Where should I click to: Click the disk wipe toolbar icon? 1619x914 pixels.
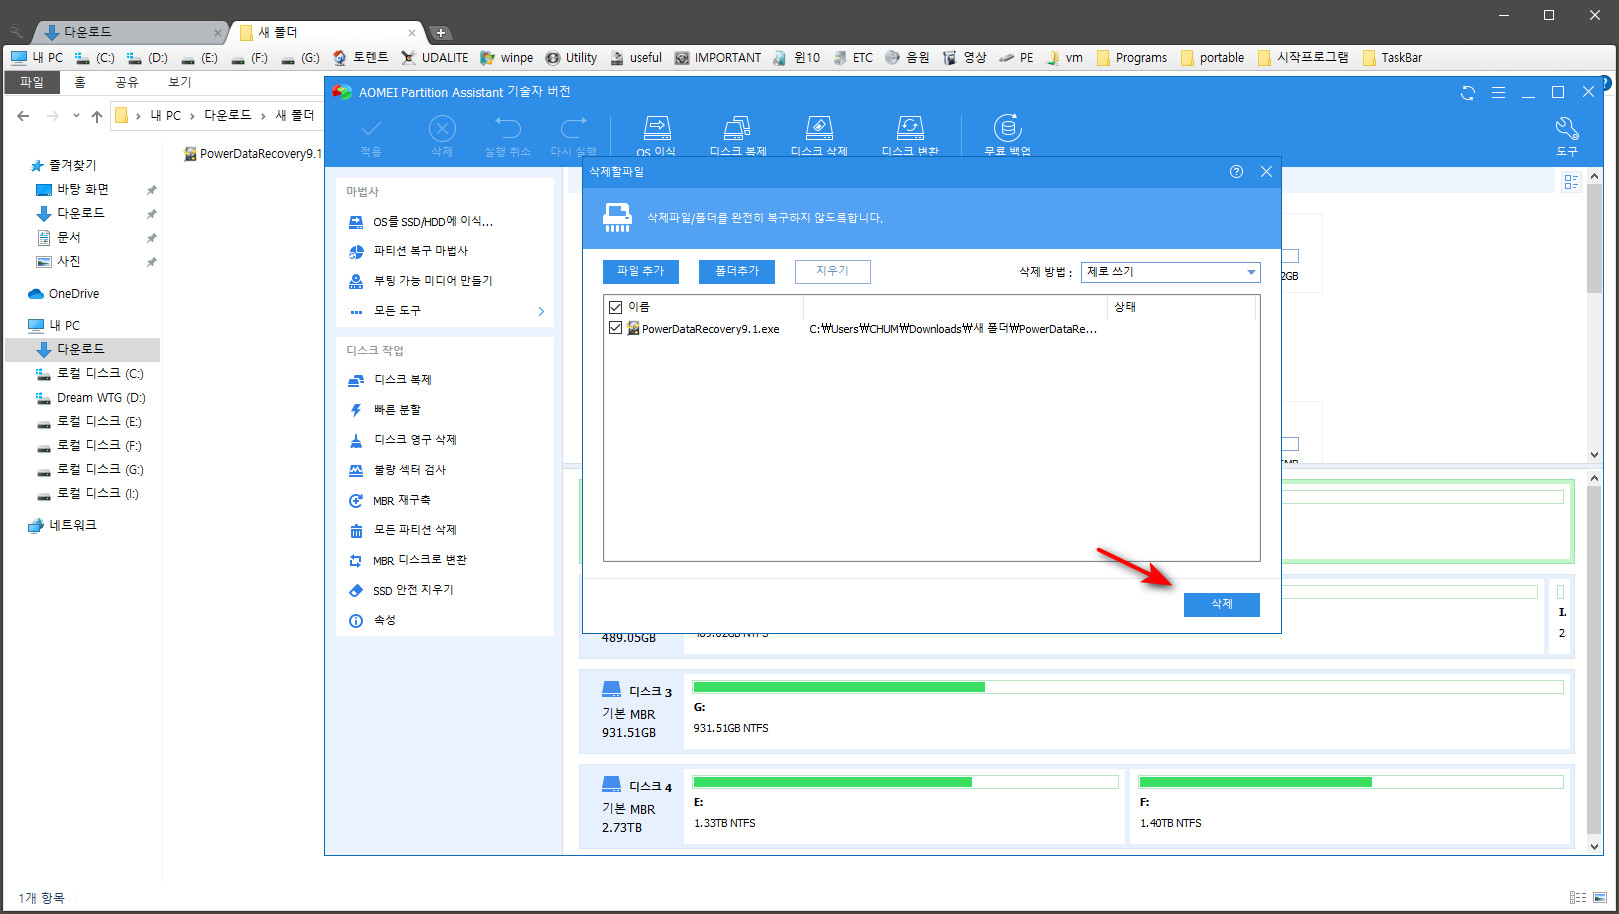[x=819, y=128]
